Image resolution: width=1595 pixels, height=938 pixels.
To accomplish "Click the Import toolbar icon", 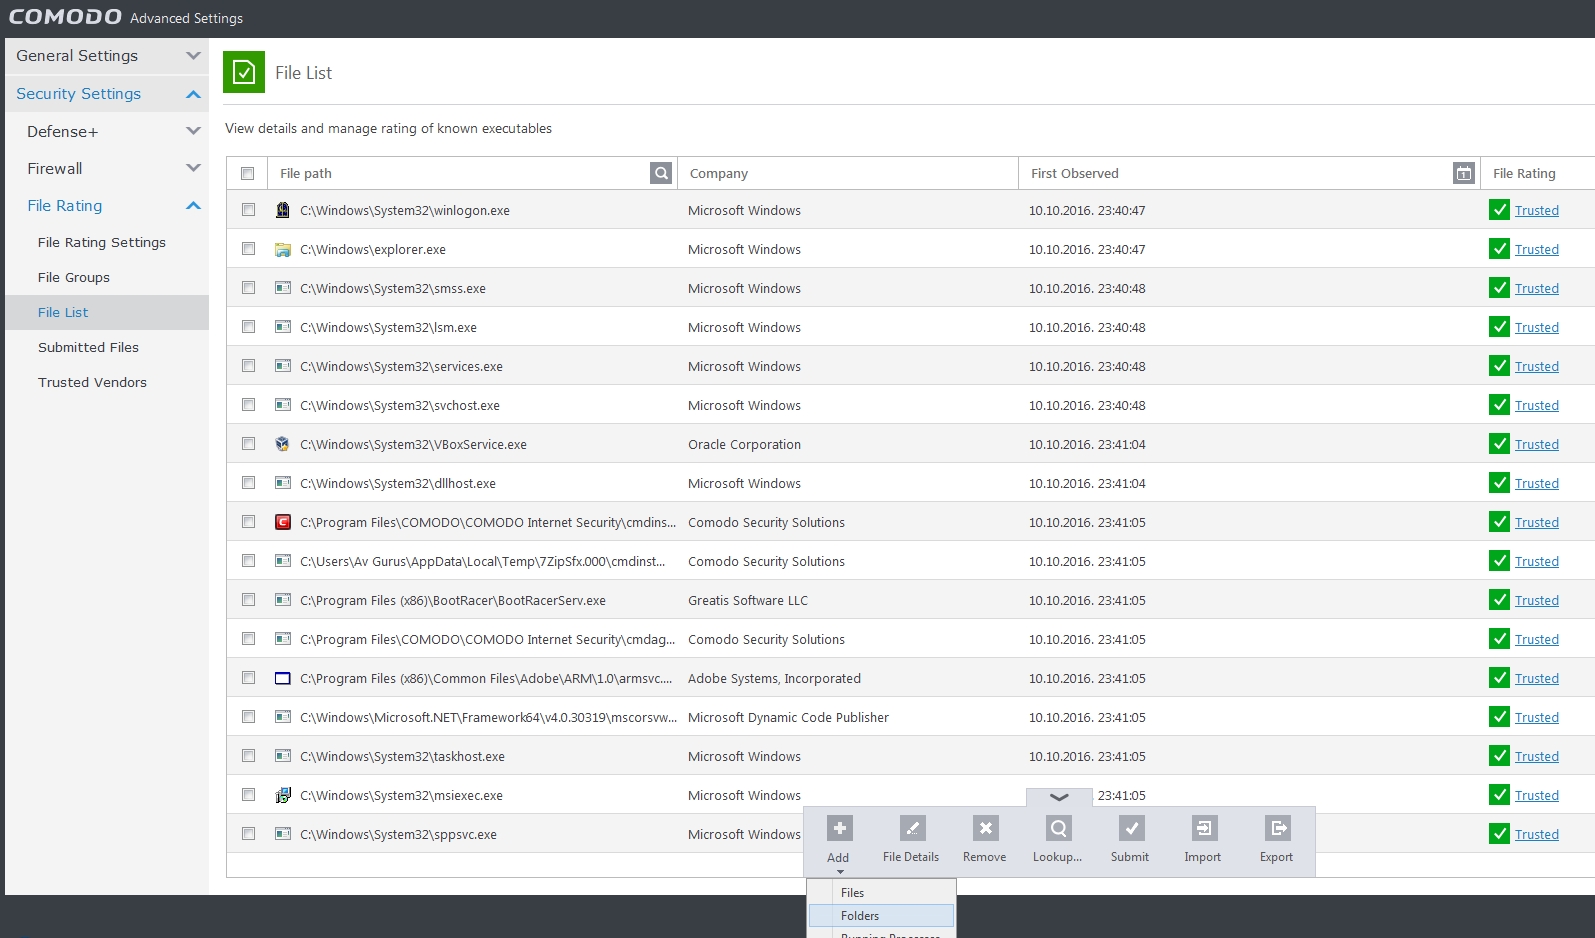I will pos(1204,828).
